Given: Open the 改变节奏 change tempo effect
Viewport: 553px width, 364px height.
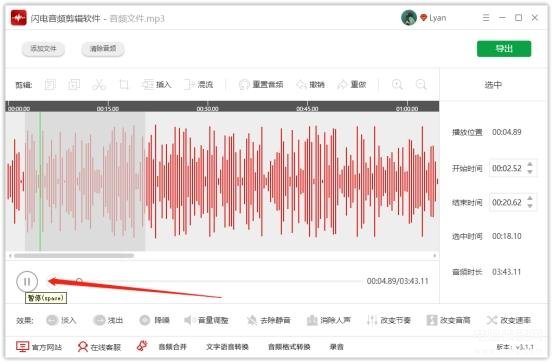Looking at the screenshot, I should coord(389,320).
